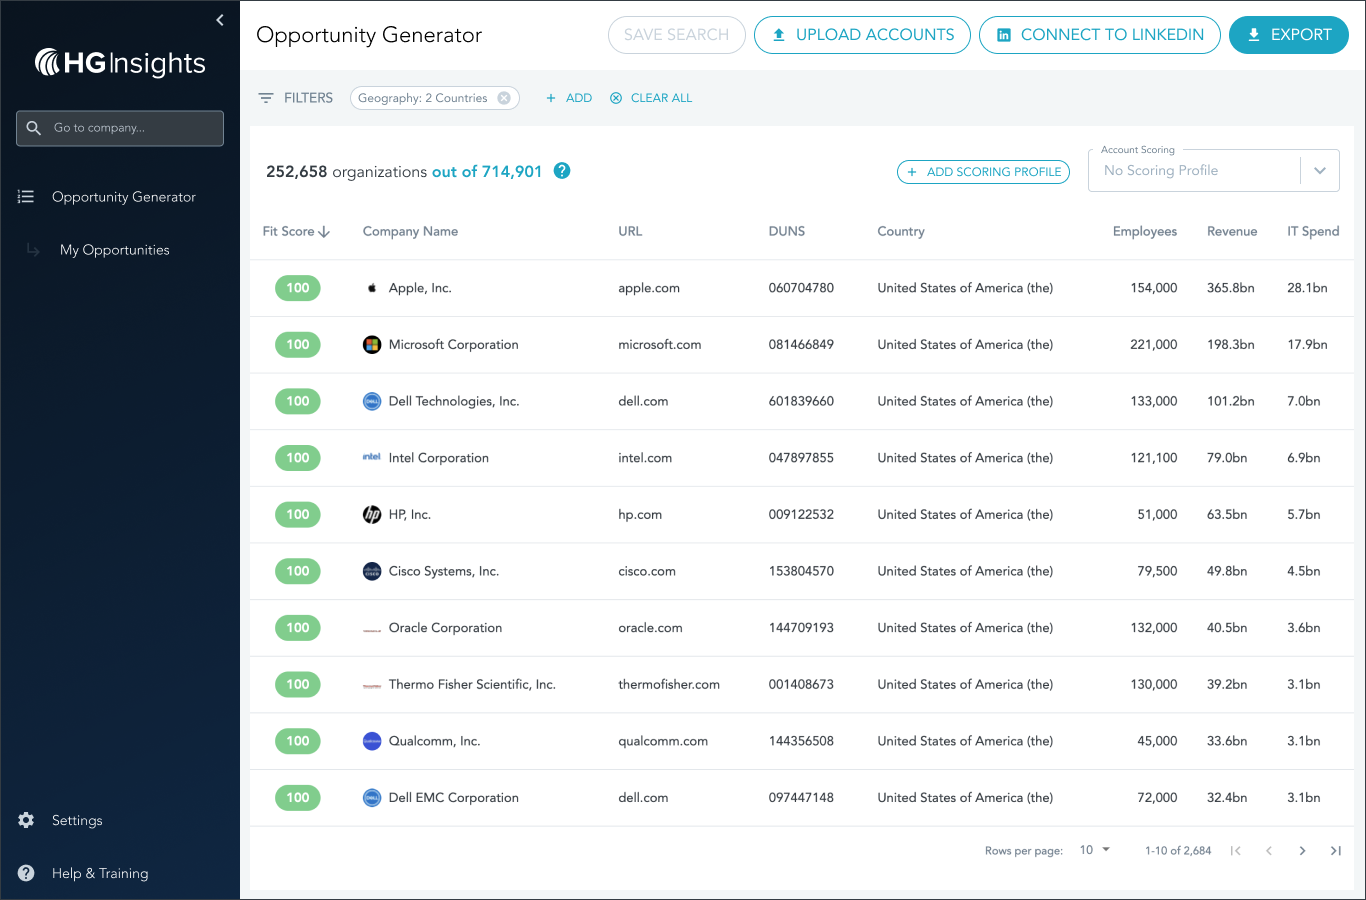Click the Oracle Corporation company name
Image resolution: width=1366 pixels, height=900 pixels.
coord(446,628)
